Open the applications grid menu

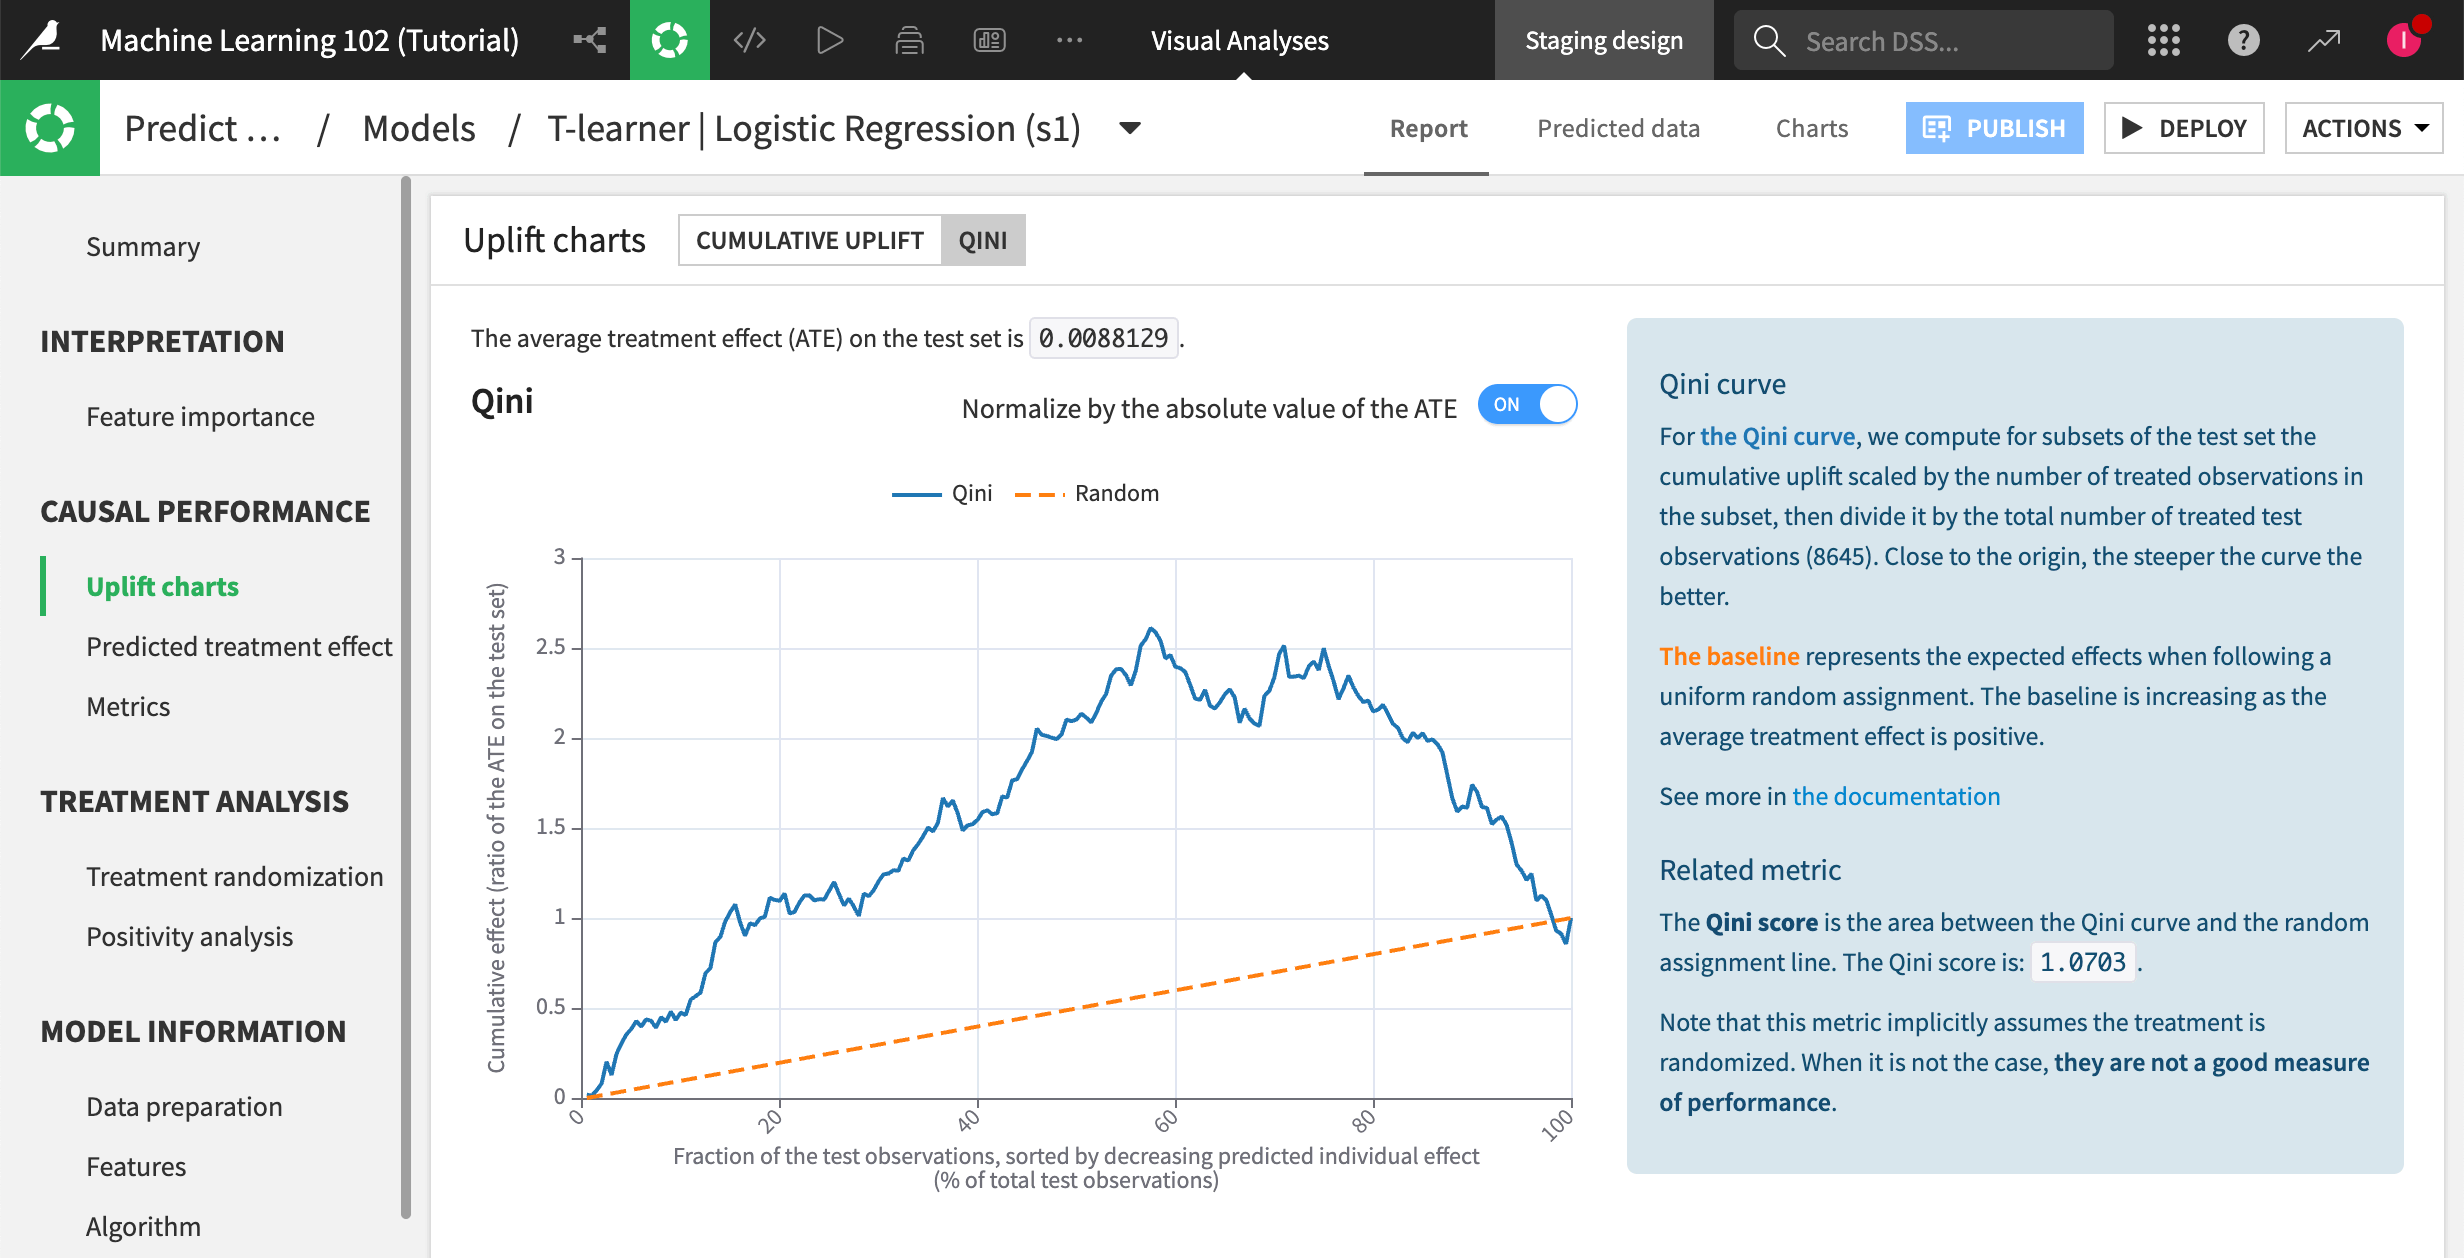coord(2164,40)
